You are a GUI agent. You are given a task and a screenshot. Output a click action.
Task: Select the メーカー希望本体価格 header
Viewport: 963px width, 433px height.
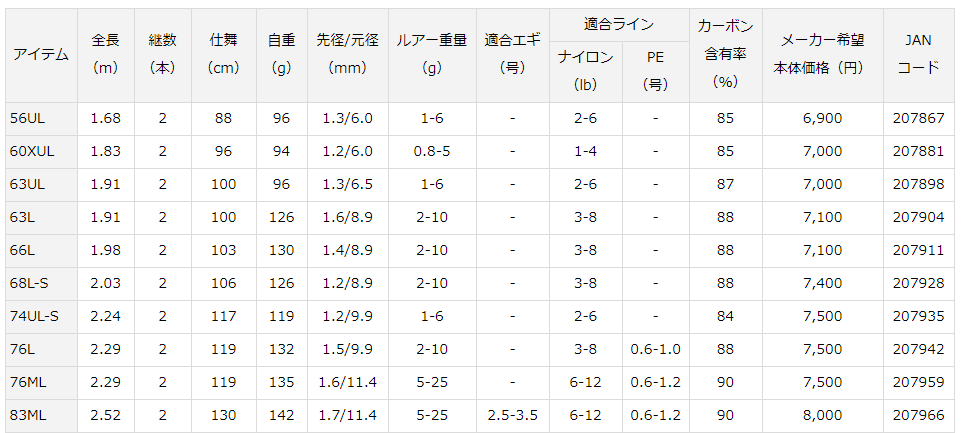tap(823, 55)
